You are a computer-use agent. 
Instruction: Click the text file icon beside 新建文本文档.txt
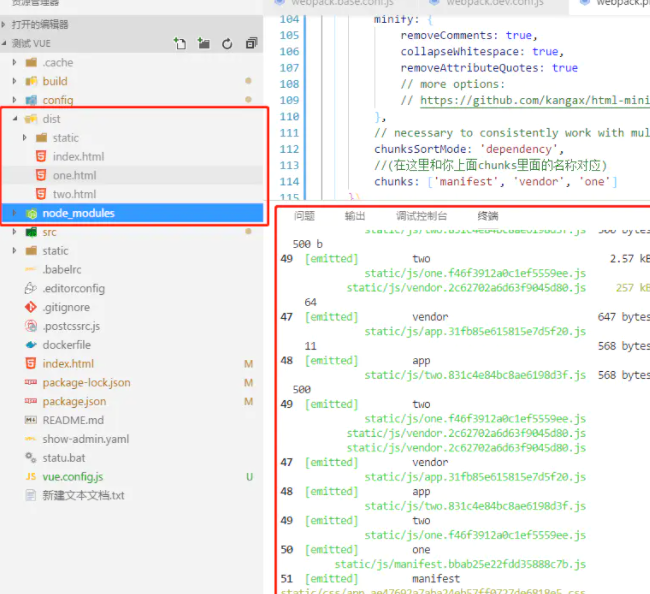click(31, 495)
